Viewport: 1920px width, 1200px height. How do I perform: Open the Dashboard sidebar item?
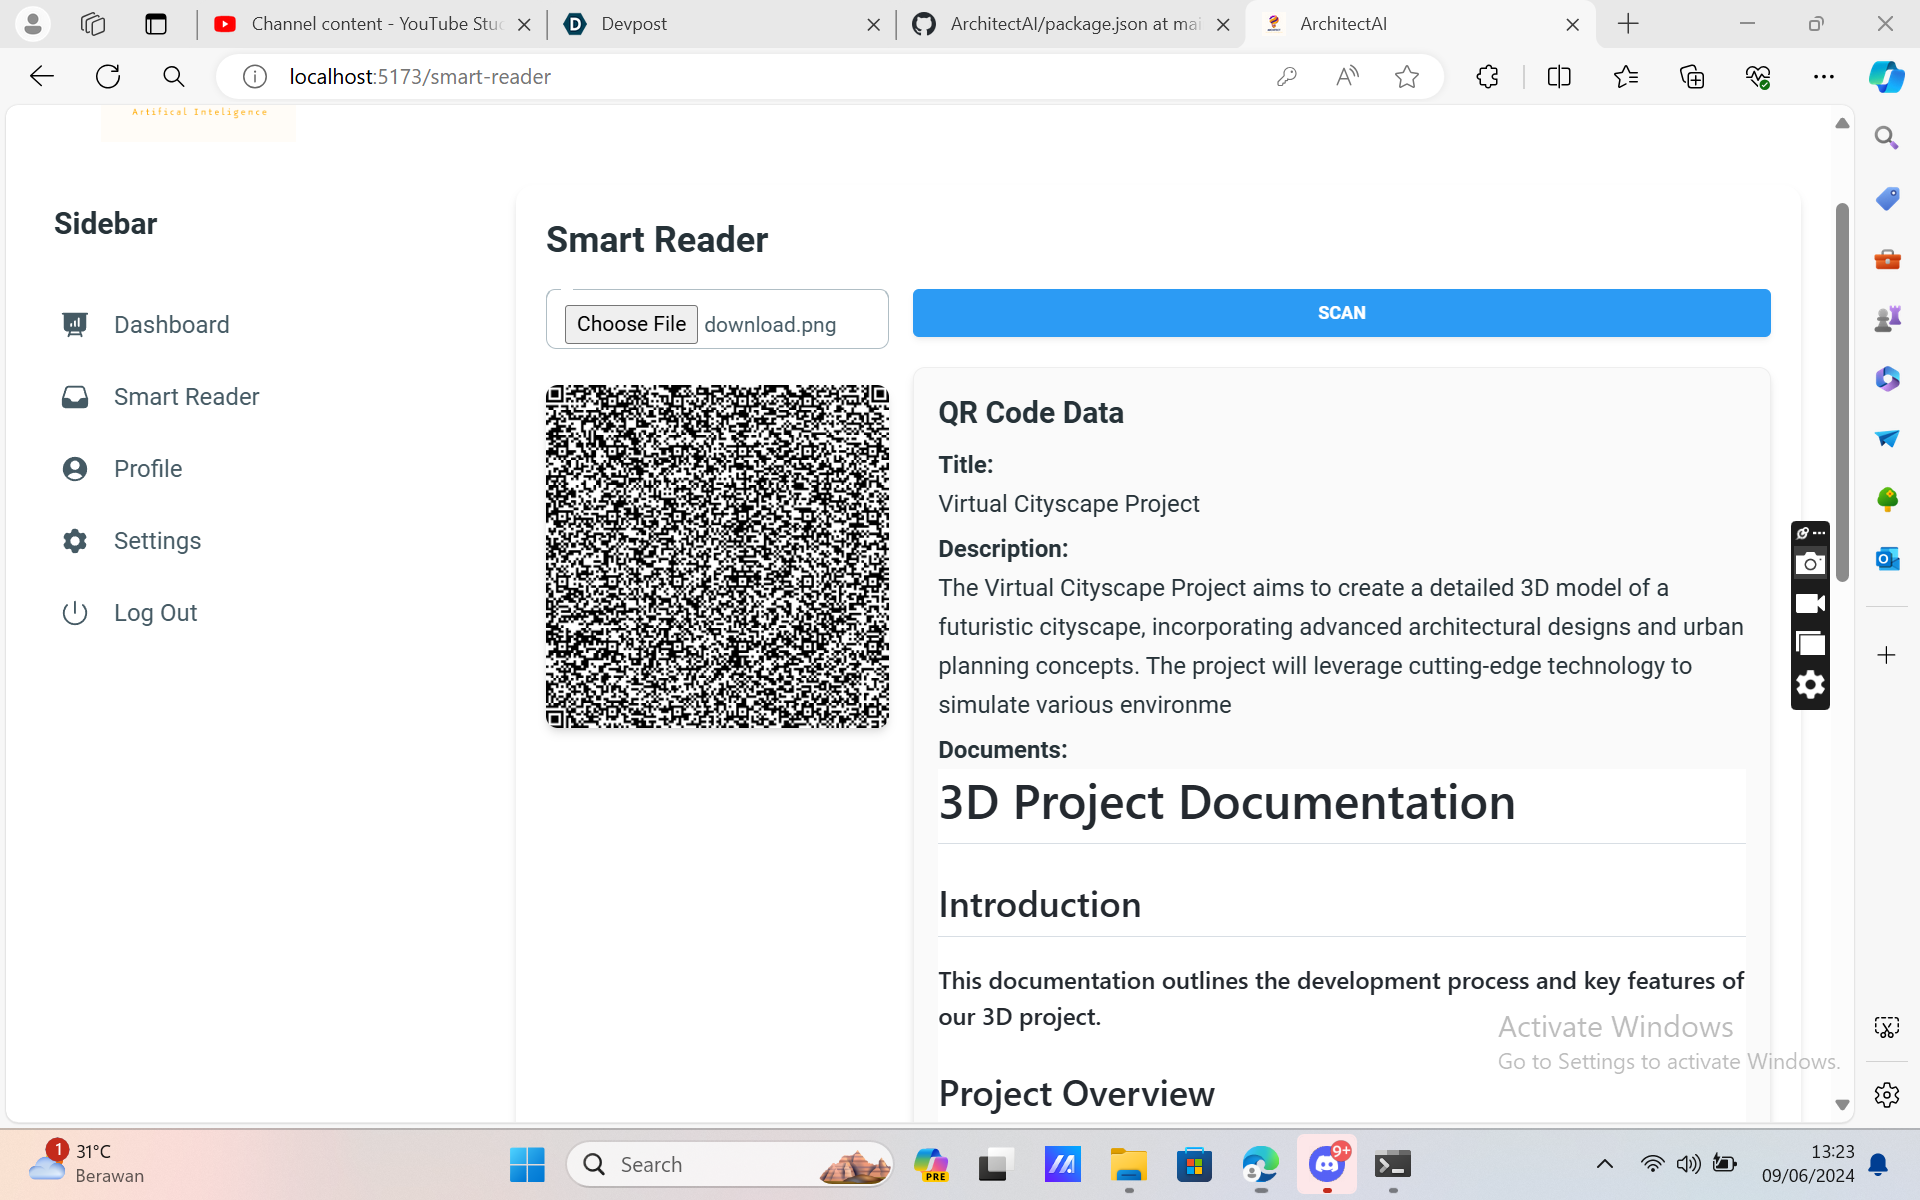pos(171,325)
